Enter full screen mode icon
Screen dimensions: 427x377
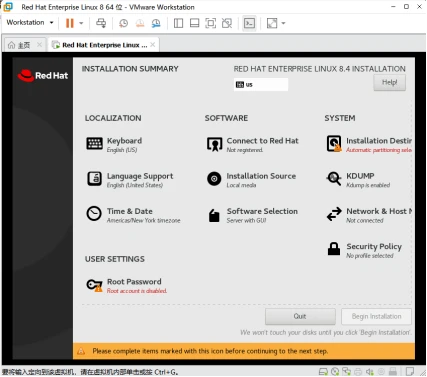coord(211,23)
